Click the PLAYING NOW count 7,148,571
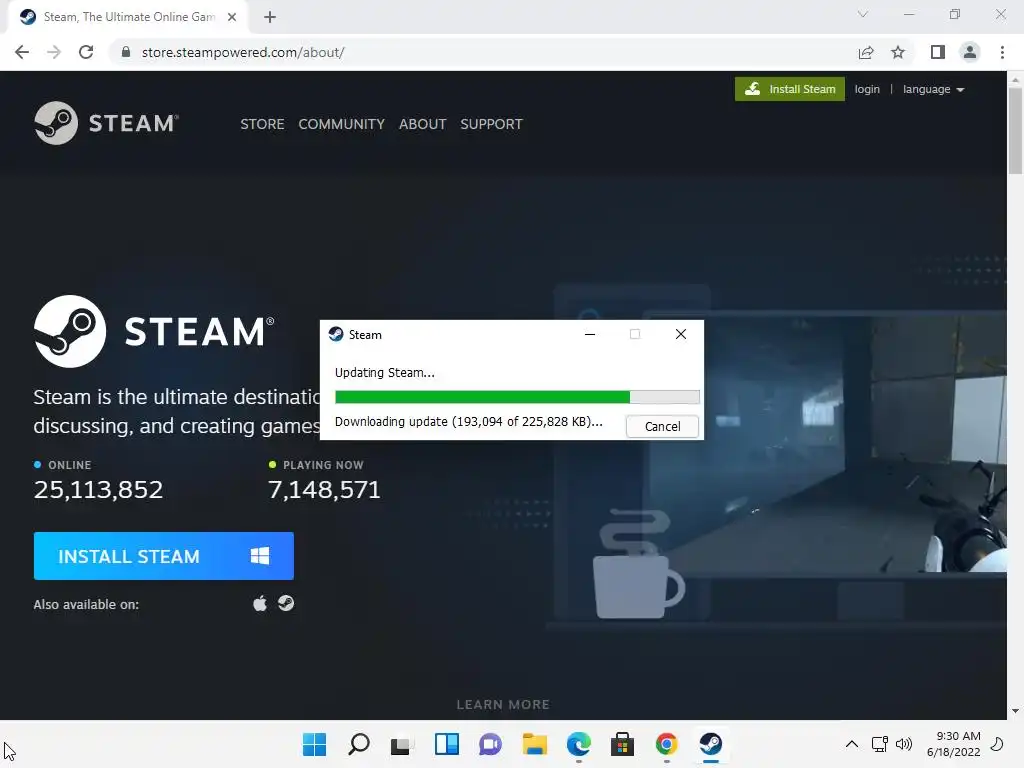 point(324,490)
